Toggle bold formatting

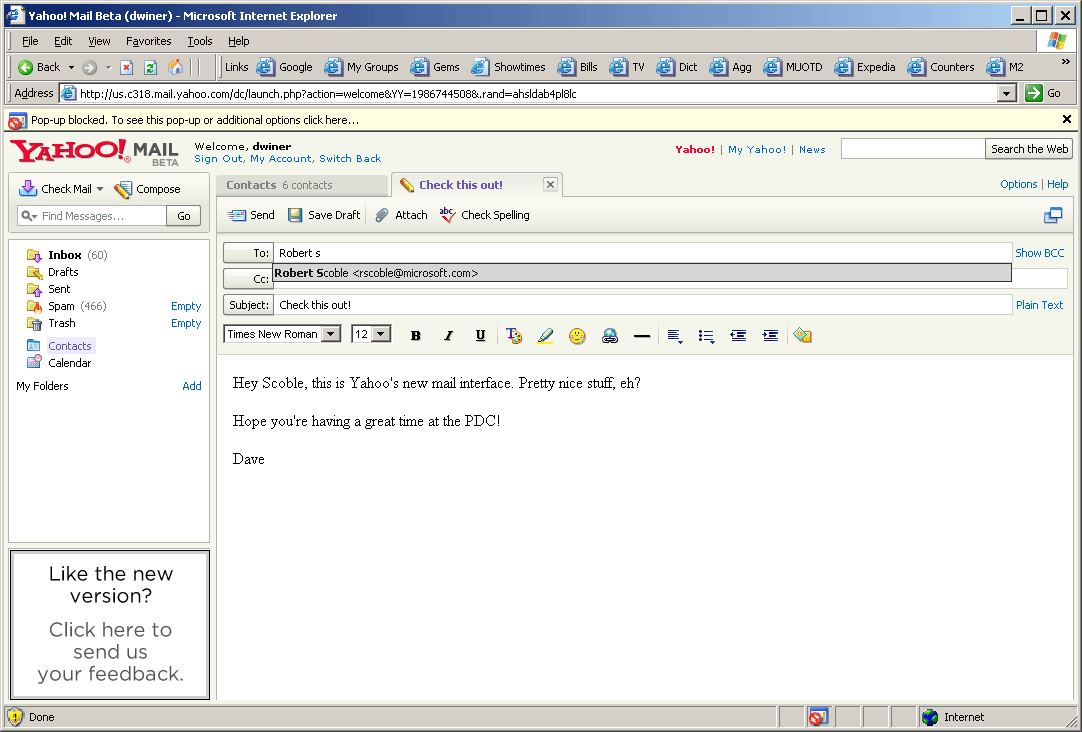tap(416, 336)
